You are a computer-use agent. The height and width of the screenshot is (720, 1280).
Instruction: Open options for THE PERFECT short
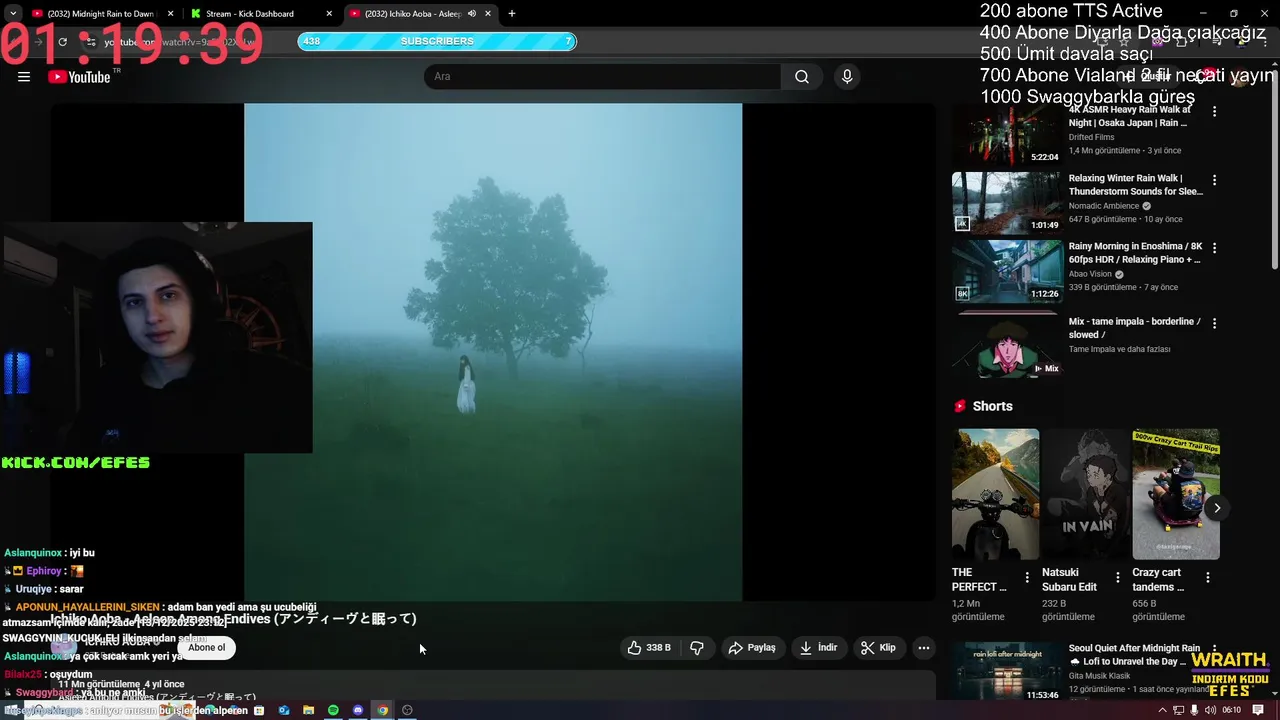coord(1027,578)
